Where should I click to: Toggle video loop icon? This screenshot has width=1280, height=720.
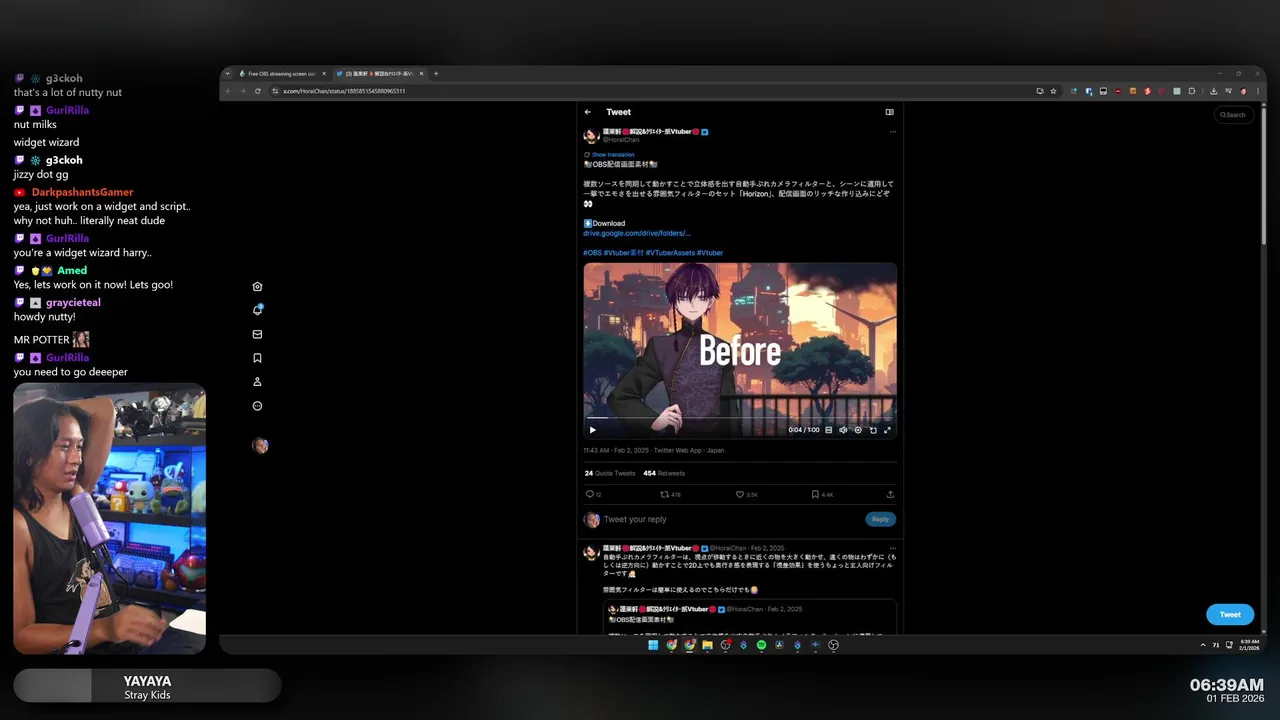(x=873, y=430)
